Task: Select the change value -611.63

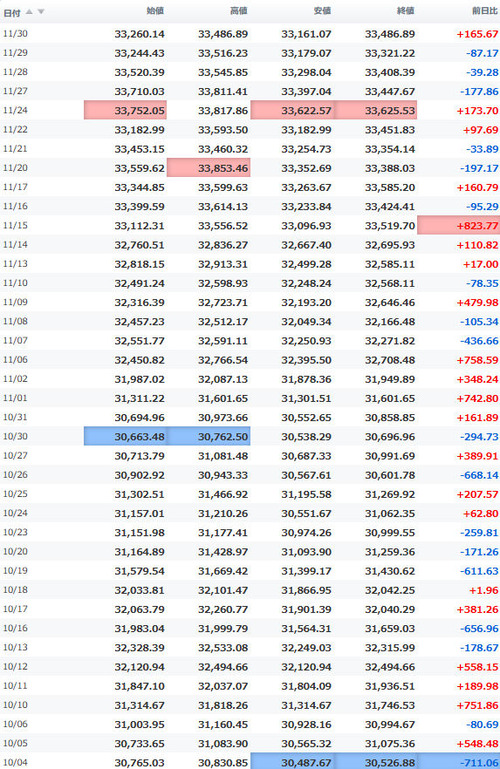Action: [x=479, y=571]
